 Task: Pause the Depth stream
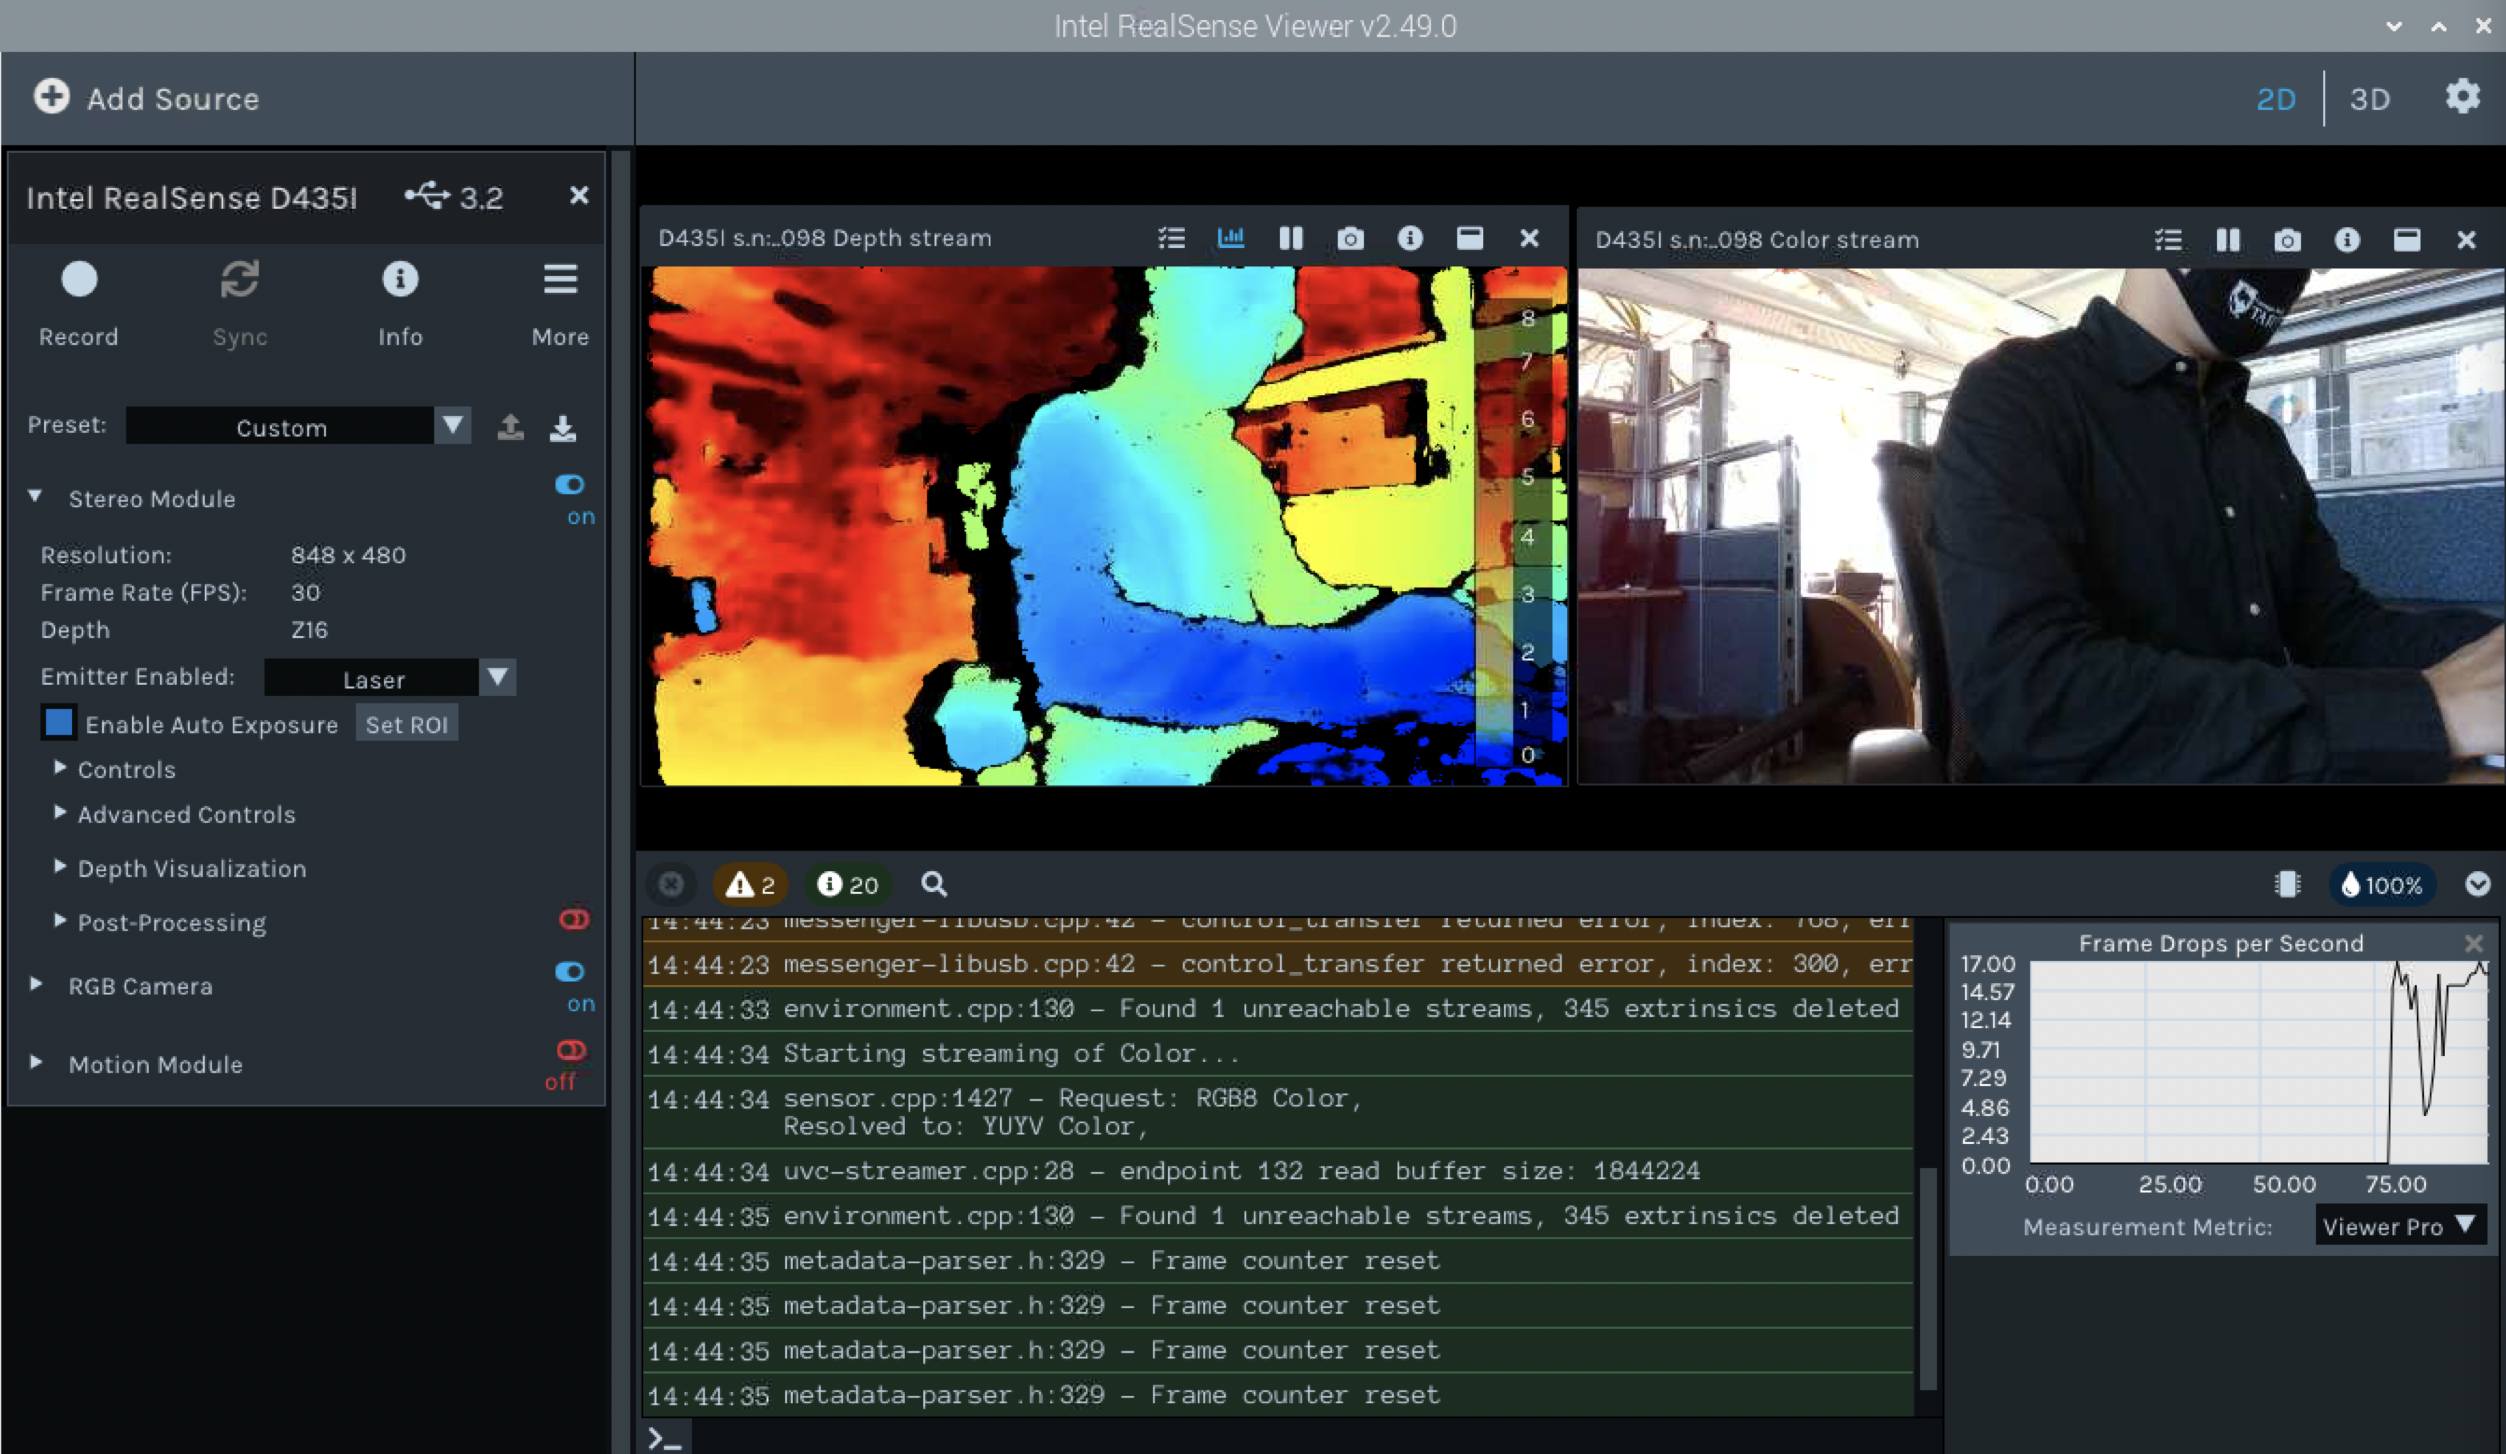click(1291, 238)
